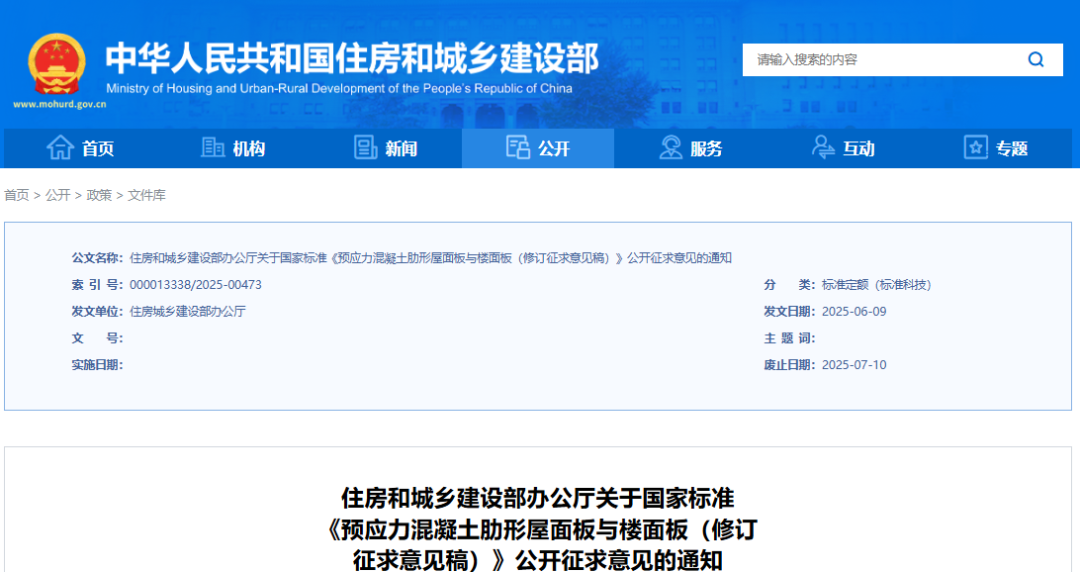Click the 发文单位 field label

click(x=97, y=311)
